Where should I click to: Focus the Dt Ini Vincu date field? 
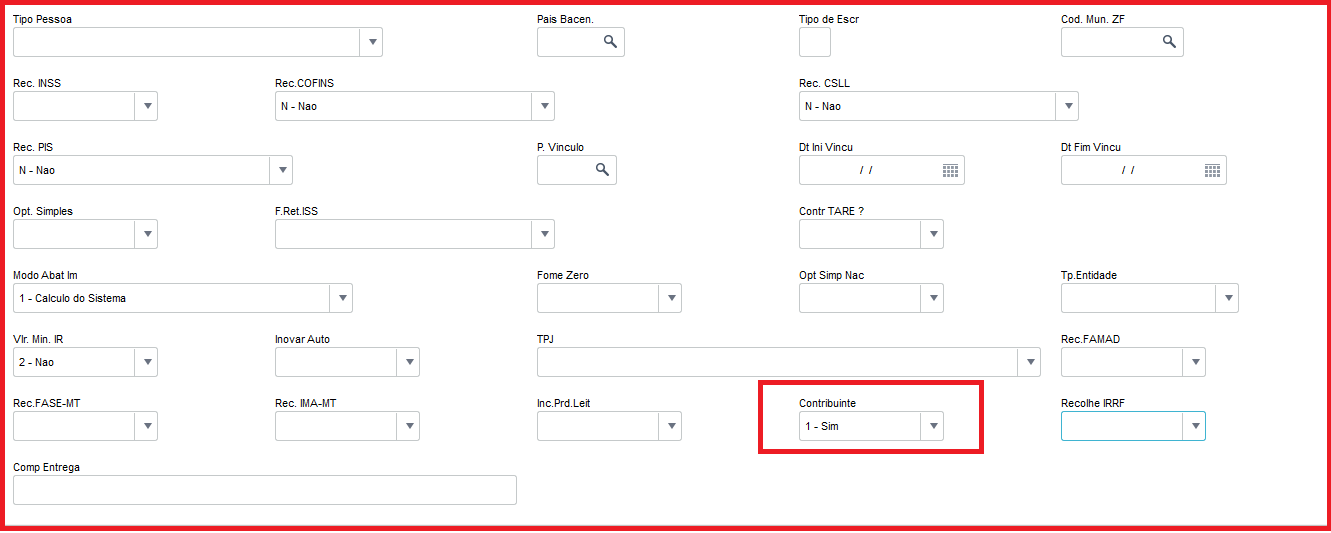click(x=866, y=170)
